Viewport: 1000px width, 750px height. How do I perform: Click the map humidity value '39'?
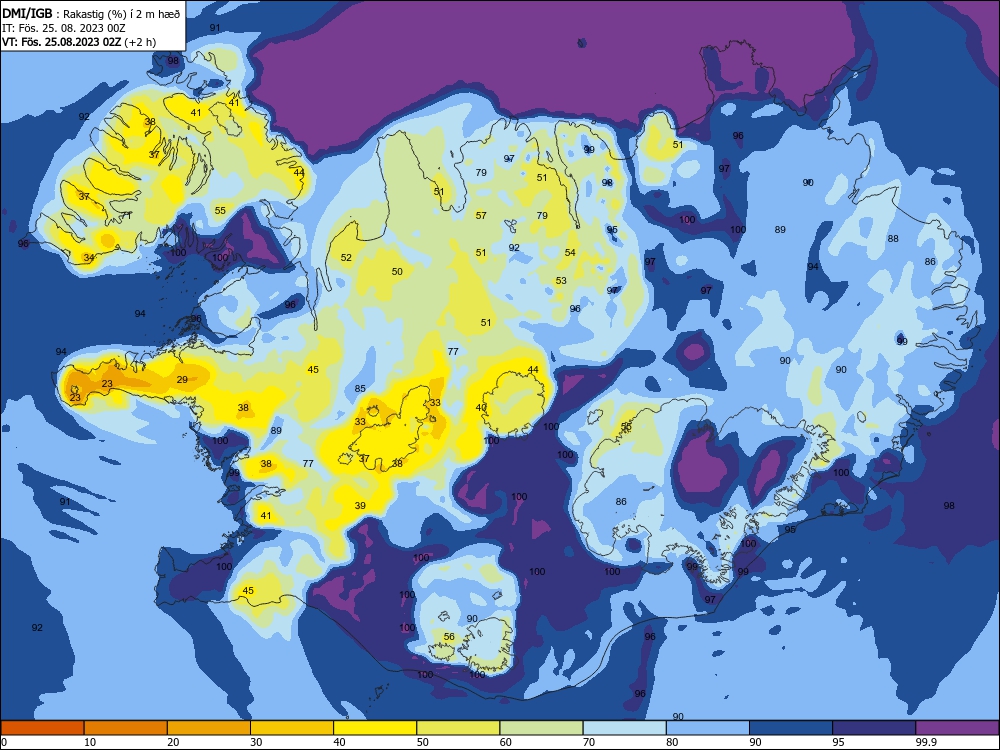click(x=360, y=506)
